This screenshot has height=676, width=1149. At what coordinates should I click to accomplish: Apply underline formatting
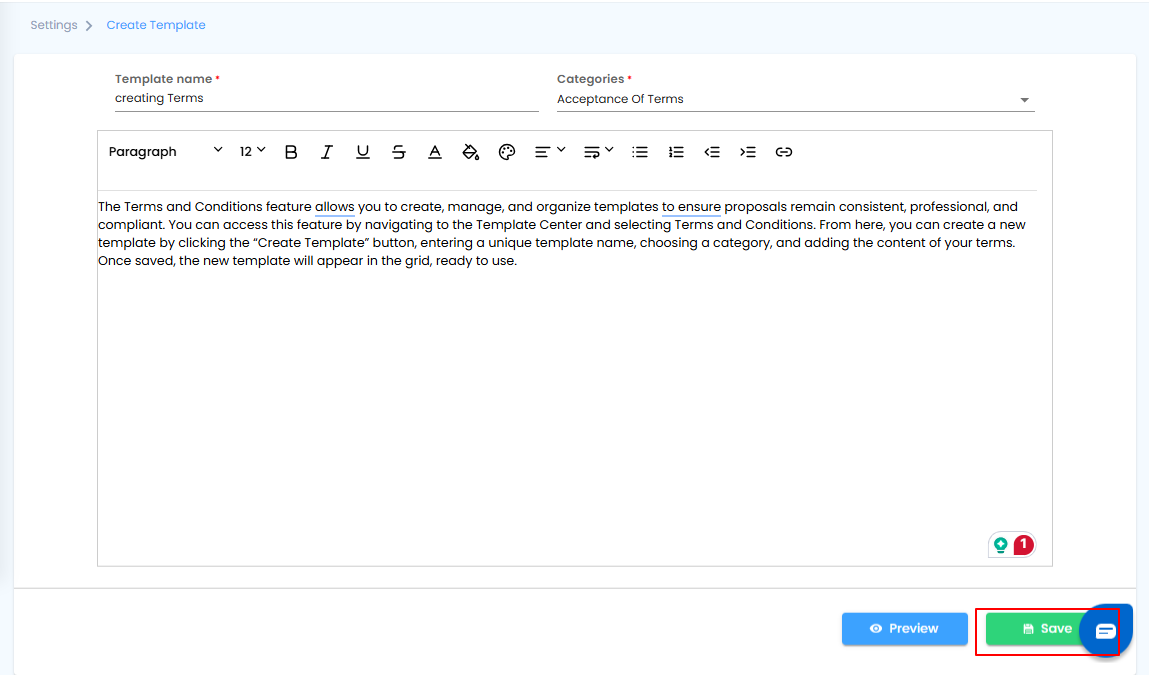[x=363, y=152]
